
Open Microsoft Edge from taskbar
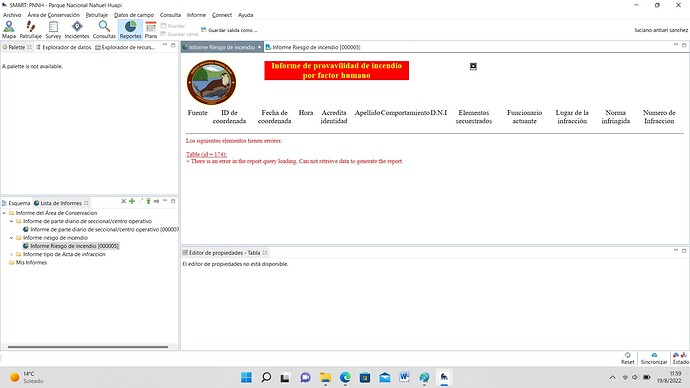345,377
